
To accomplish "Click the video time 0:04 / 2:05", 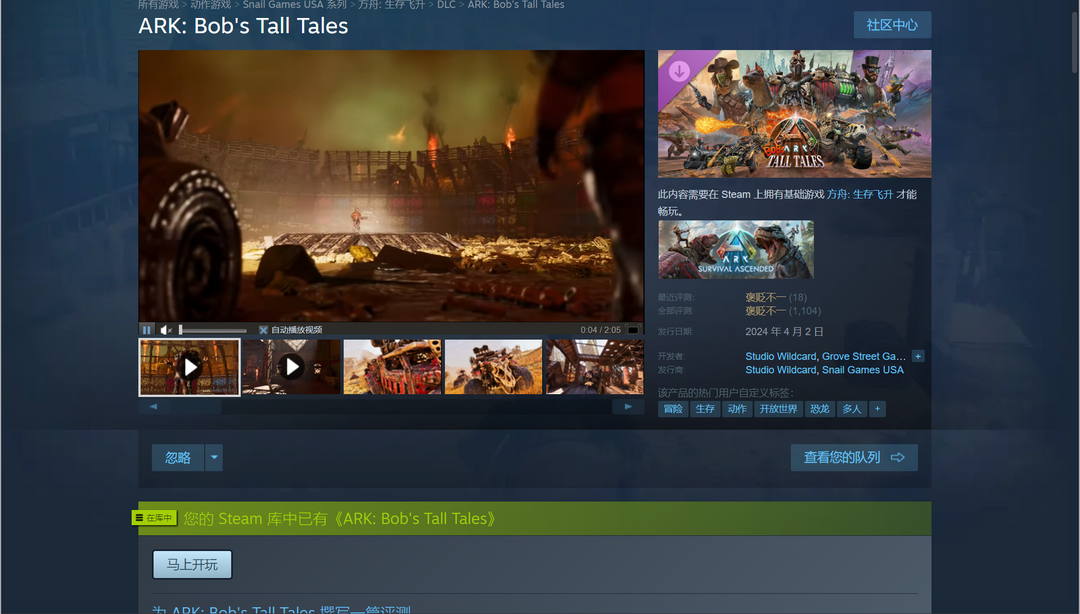I will pos(601,330).
